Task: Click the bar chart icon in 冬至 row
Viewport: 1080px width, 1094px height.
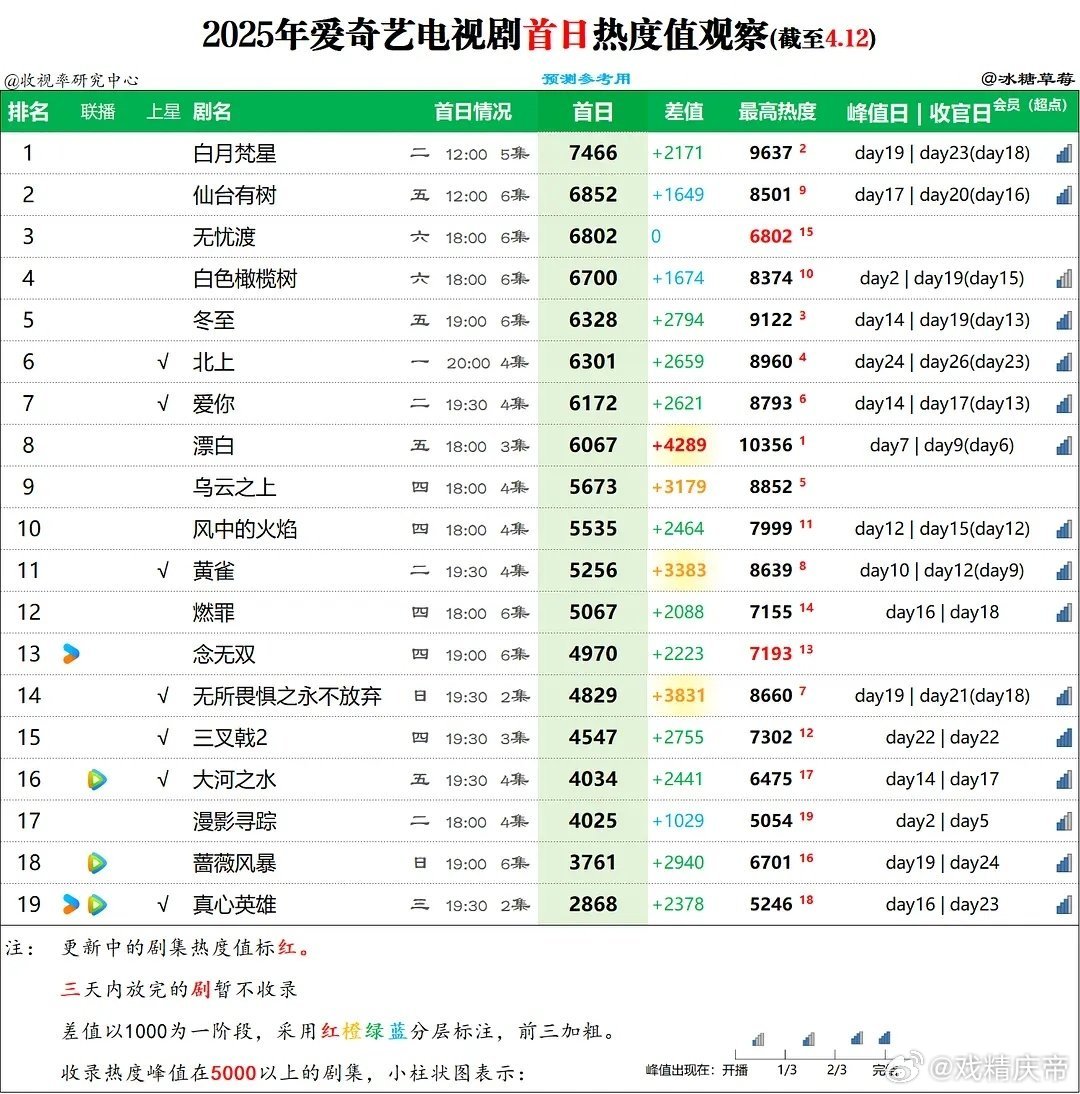Action: (1064, 321)
